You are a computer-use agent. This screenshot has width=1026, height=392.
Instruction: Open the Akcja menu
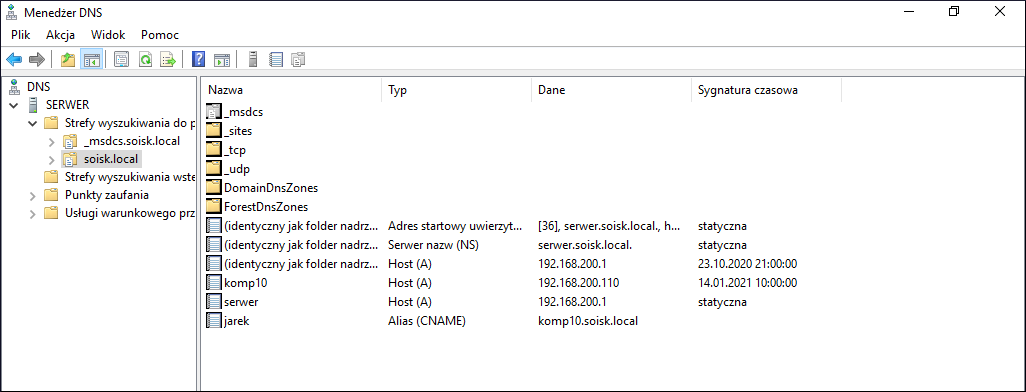point(60,35)
